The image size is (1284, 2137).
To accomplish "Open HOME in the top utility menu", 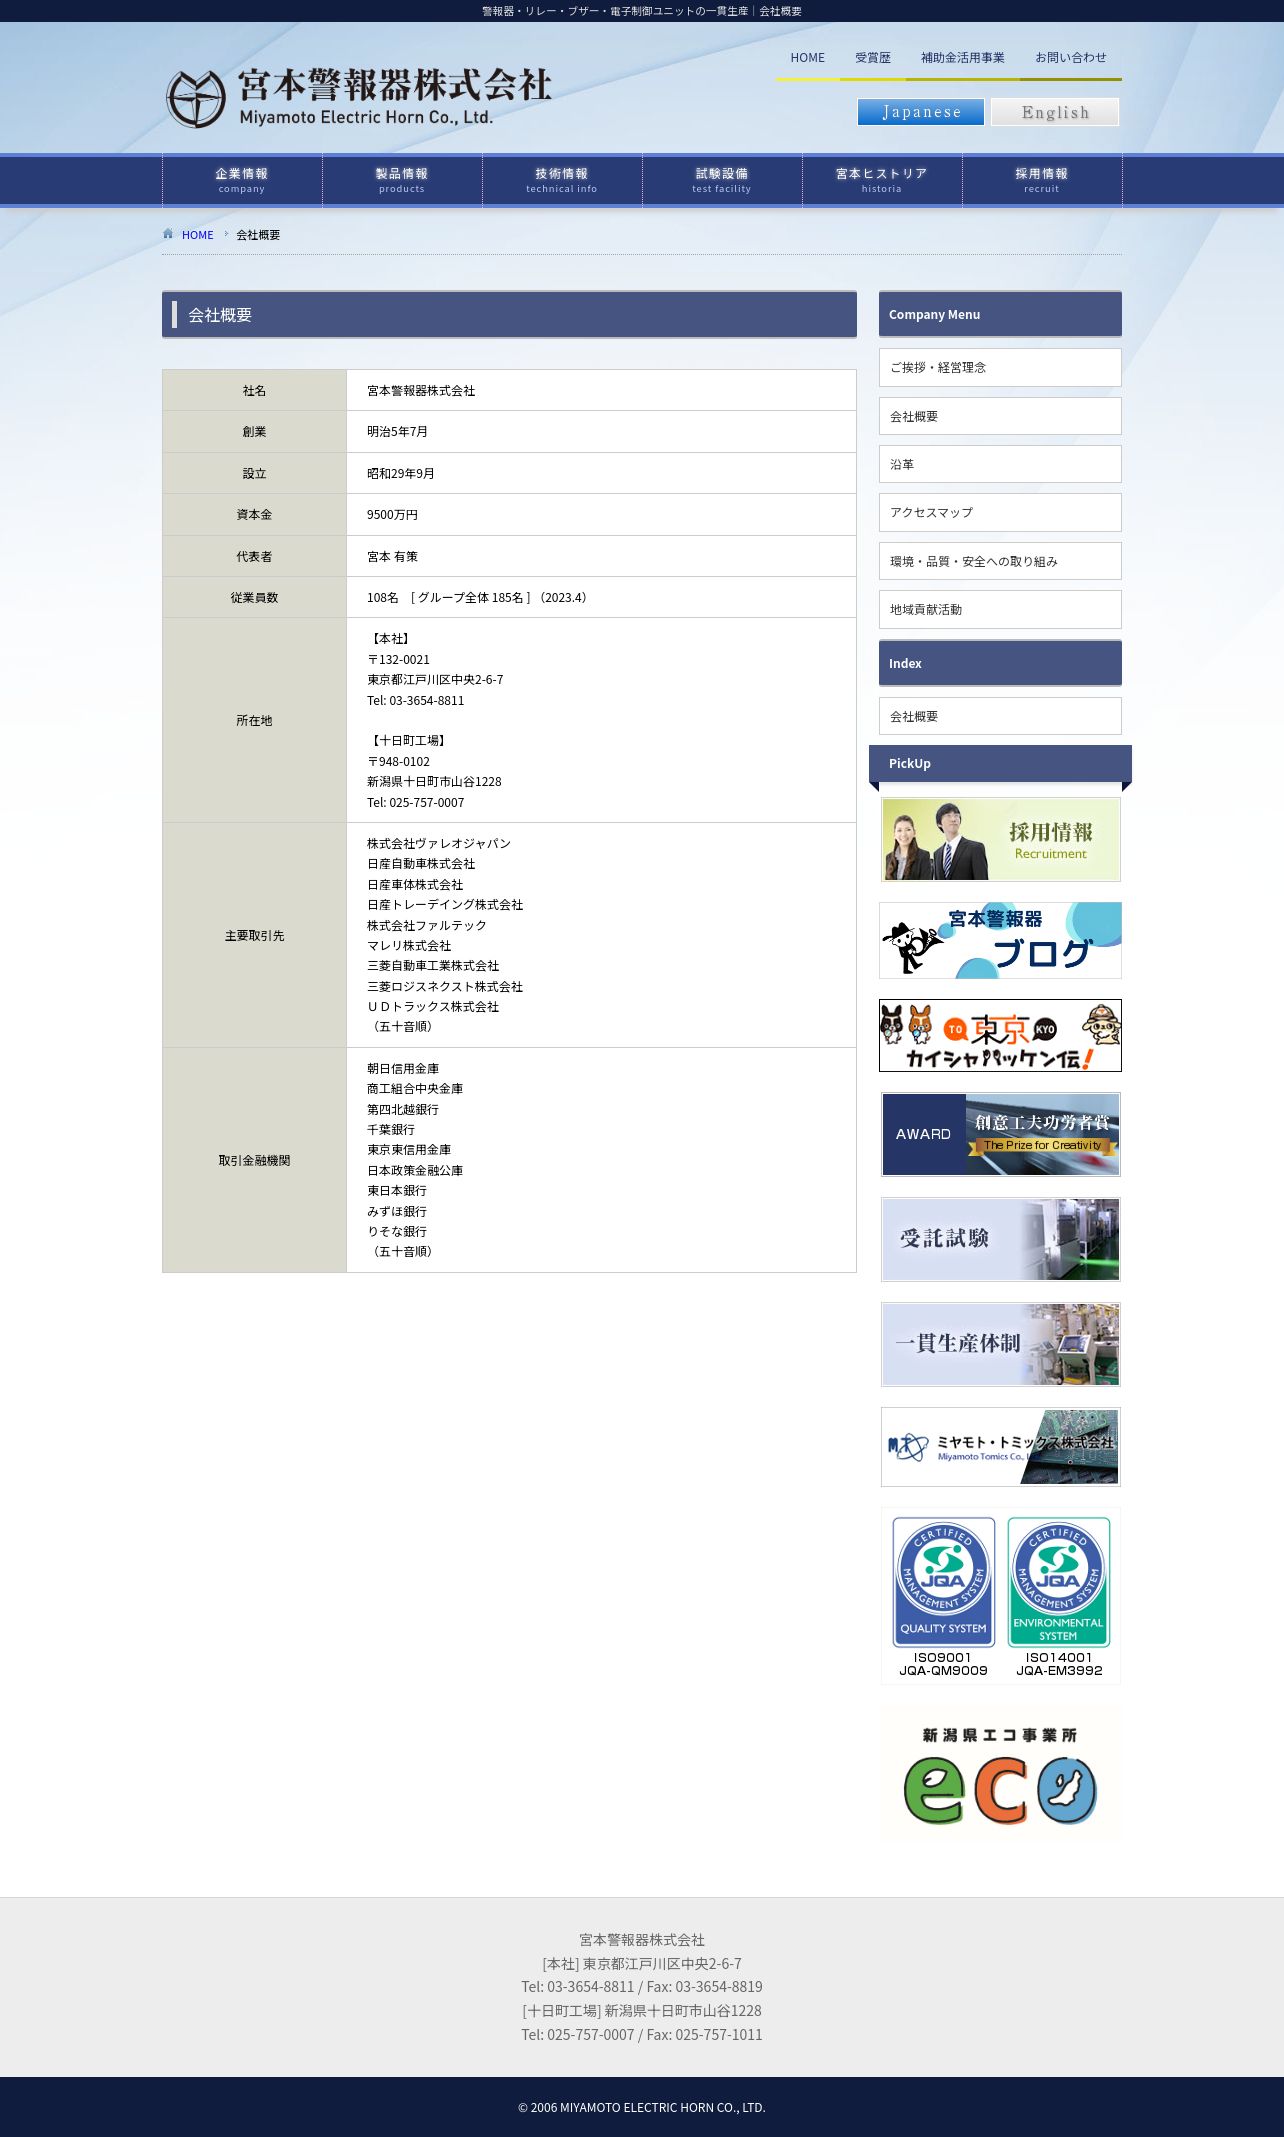I will (808, 58).
